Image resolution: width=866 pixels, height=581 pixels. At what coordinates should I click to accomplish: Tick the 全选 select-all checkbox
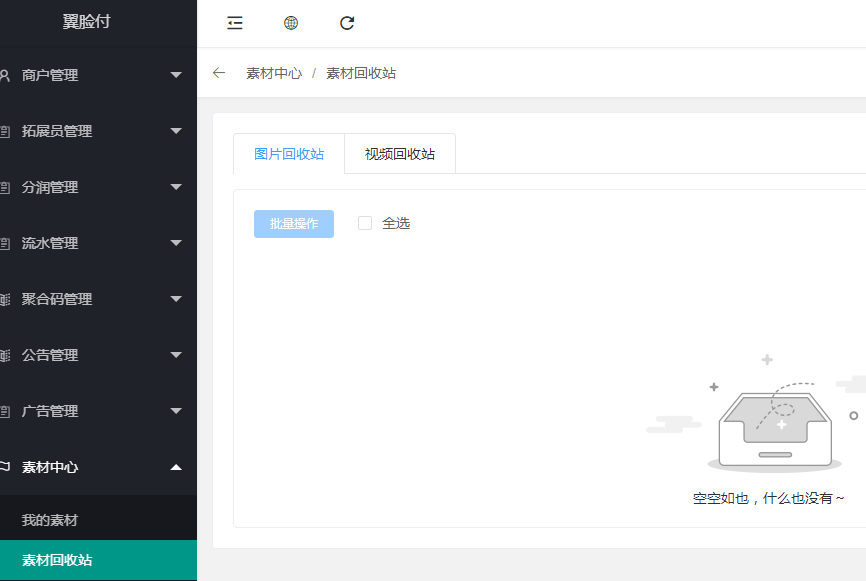tap(365, 223)
